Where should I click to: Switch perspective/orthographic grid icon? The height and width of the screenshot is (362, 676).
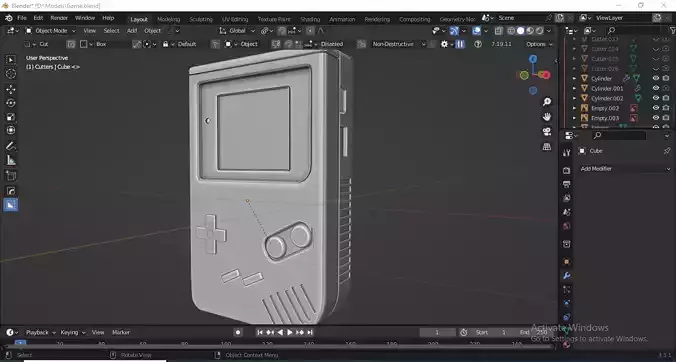[x=547, y=147]
